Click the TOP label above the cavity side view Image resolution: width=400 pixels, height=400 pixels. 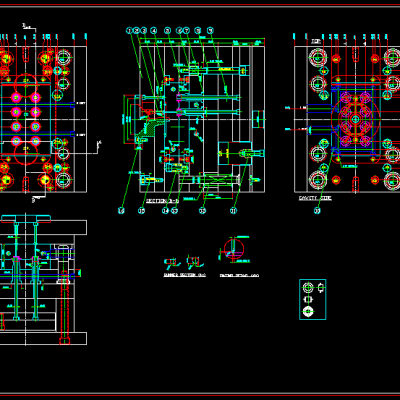pyautogui.click(x=316, y=41)
